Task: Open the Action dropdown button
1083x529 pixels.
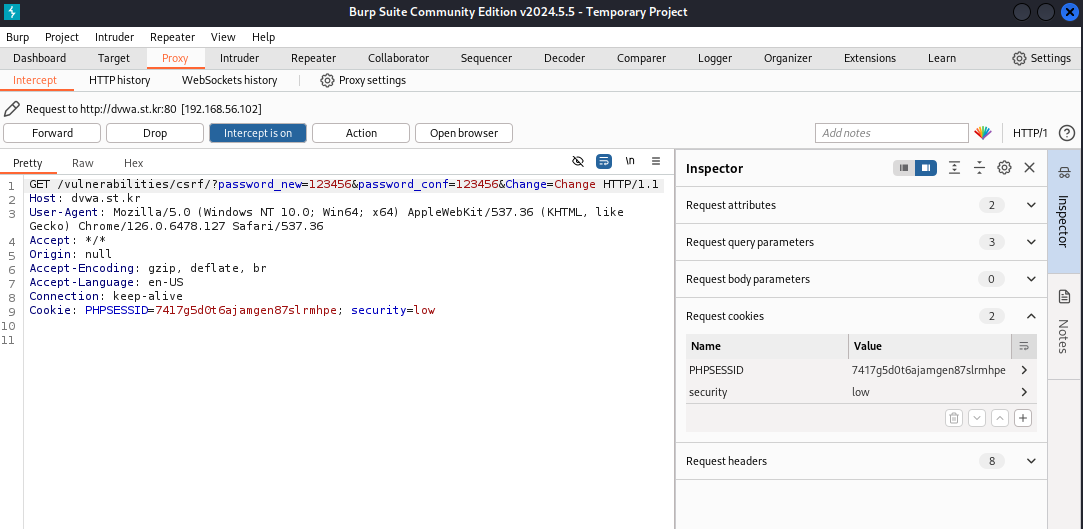Action: click(x=361, y=133)
